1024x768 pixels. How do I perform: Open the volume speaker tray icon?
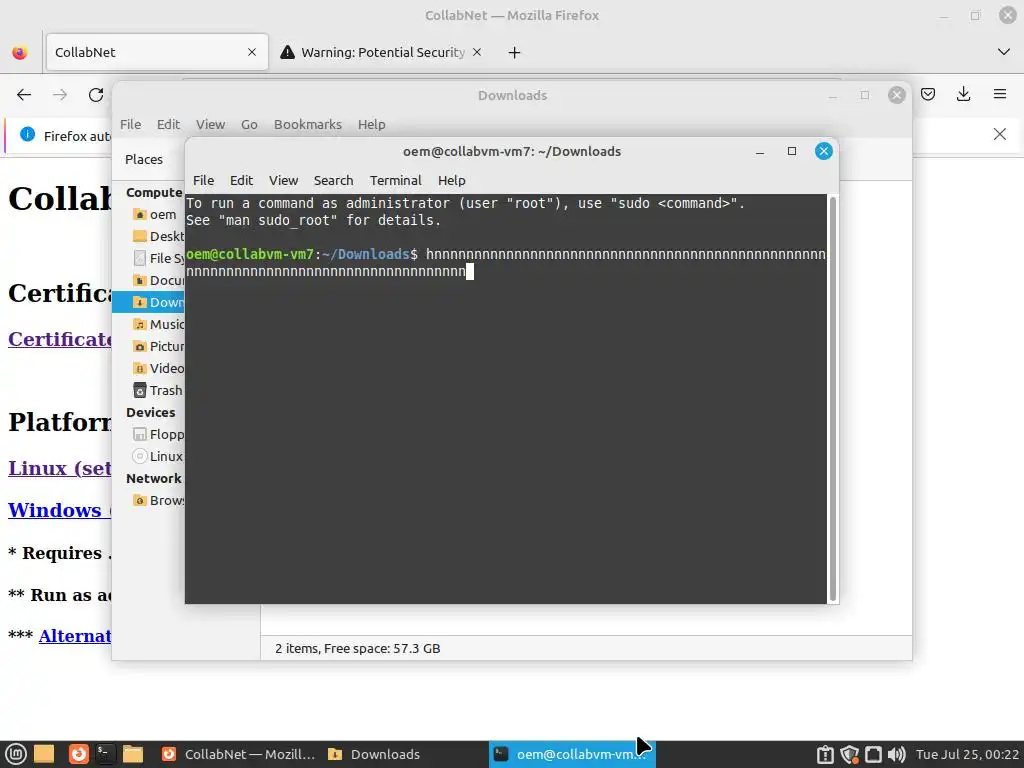[896, 754]
